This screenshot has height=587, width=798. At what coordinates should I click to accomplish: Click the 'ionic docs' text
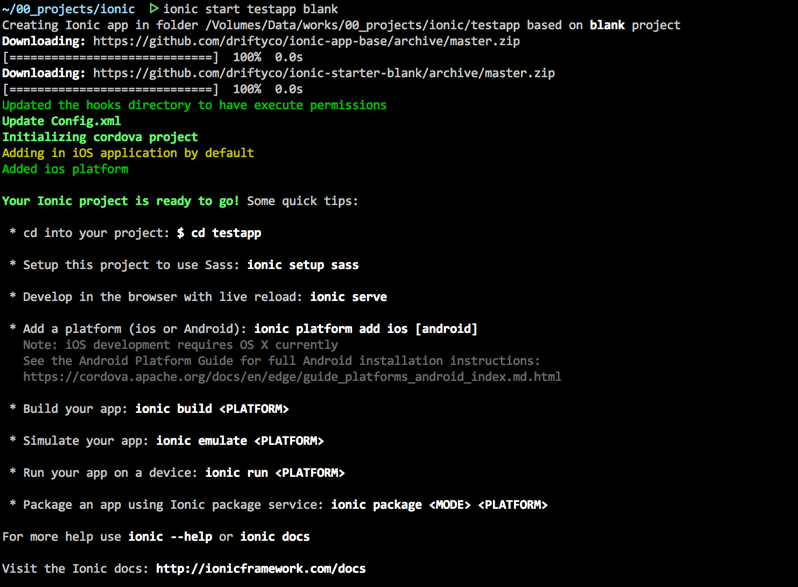[275, 537]
